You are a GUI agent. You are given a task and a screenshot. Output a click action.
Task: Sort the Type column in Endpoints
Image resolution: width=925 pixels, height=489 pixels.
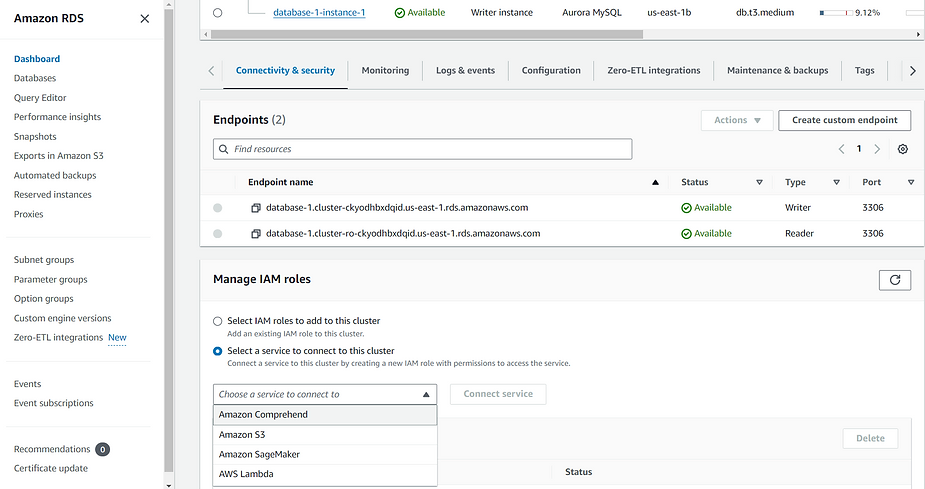click(x=836, y=182)
